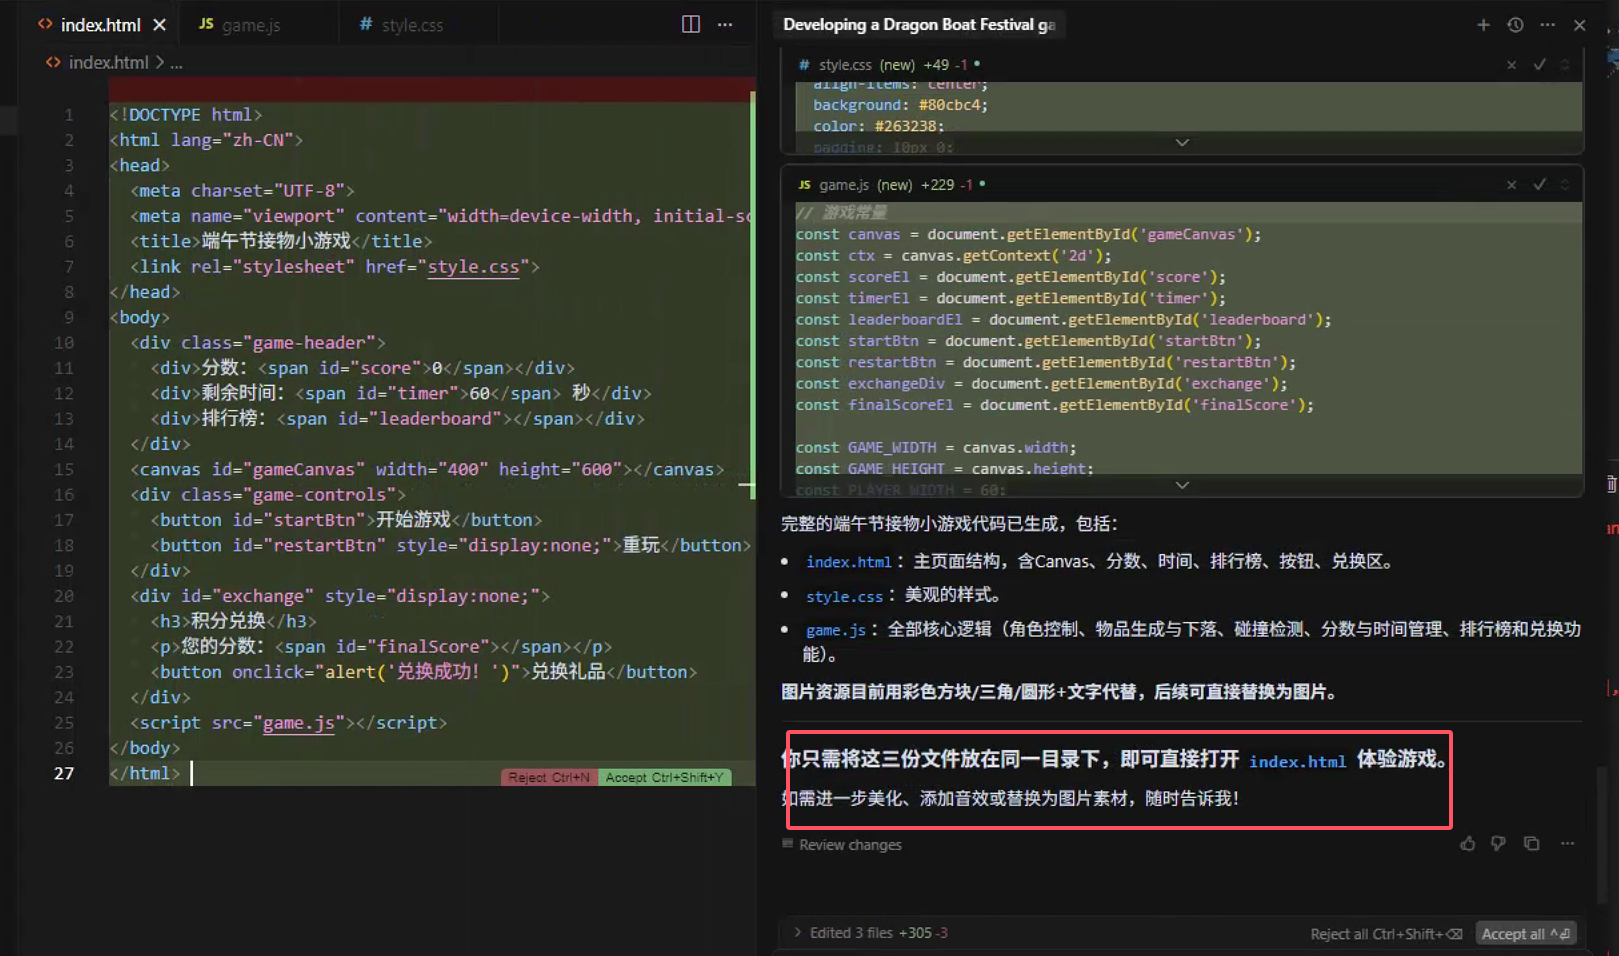This screenshot has height=956, width=1619.
Task: Click line number 10 in gutter
Action: click(x=64, y=343)
